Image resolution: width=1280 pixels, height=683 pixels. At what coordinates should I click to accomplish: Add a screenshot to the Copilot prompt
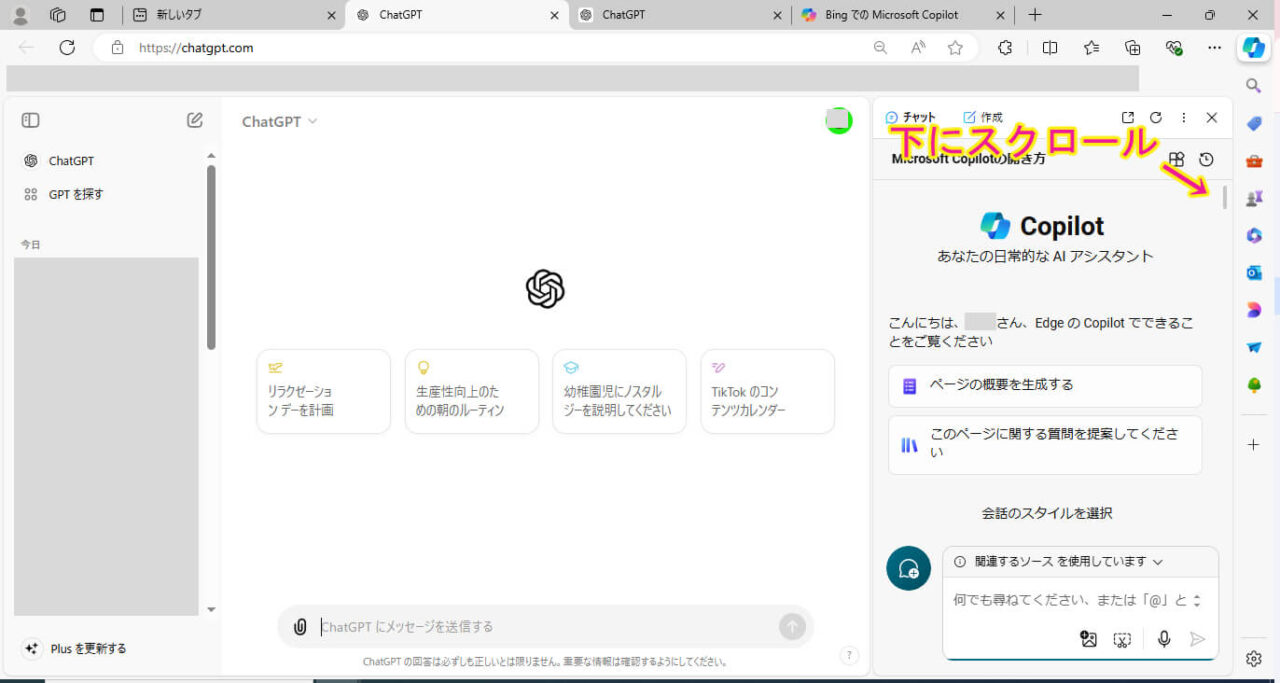1123,639
